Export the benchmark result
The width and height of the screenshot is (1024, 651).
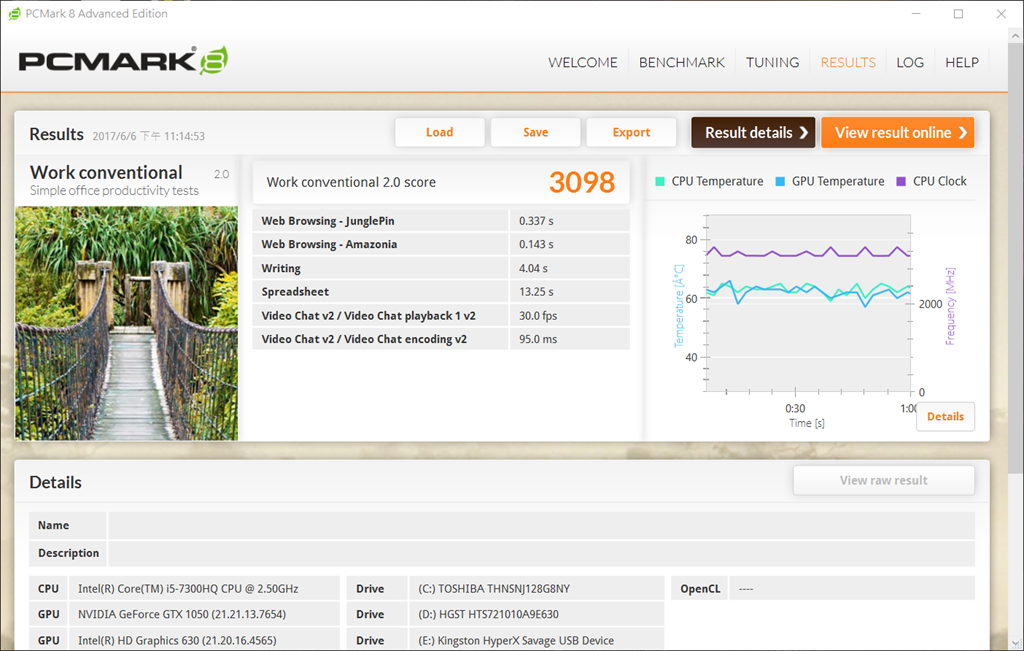point(631,132)
